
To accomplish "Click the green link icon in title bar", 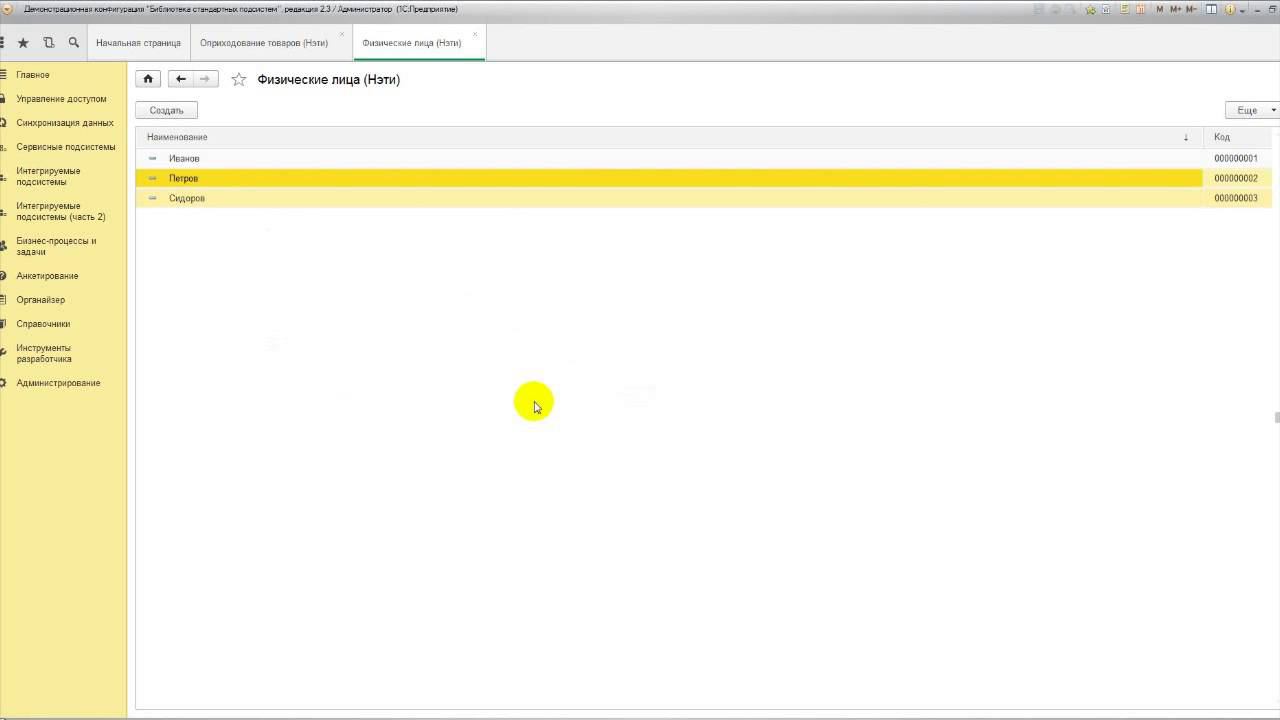I will coord(1091,9).
